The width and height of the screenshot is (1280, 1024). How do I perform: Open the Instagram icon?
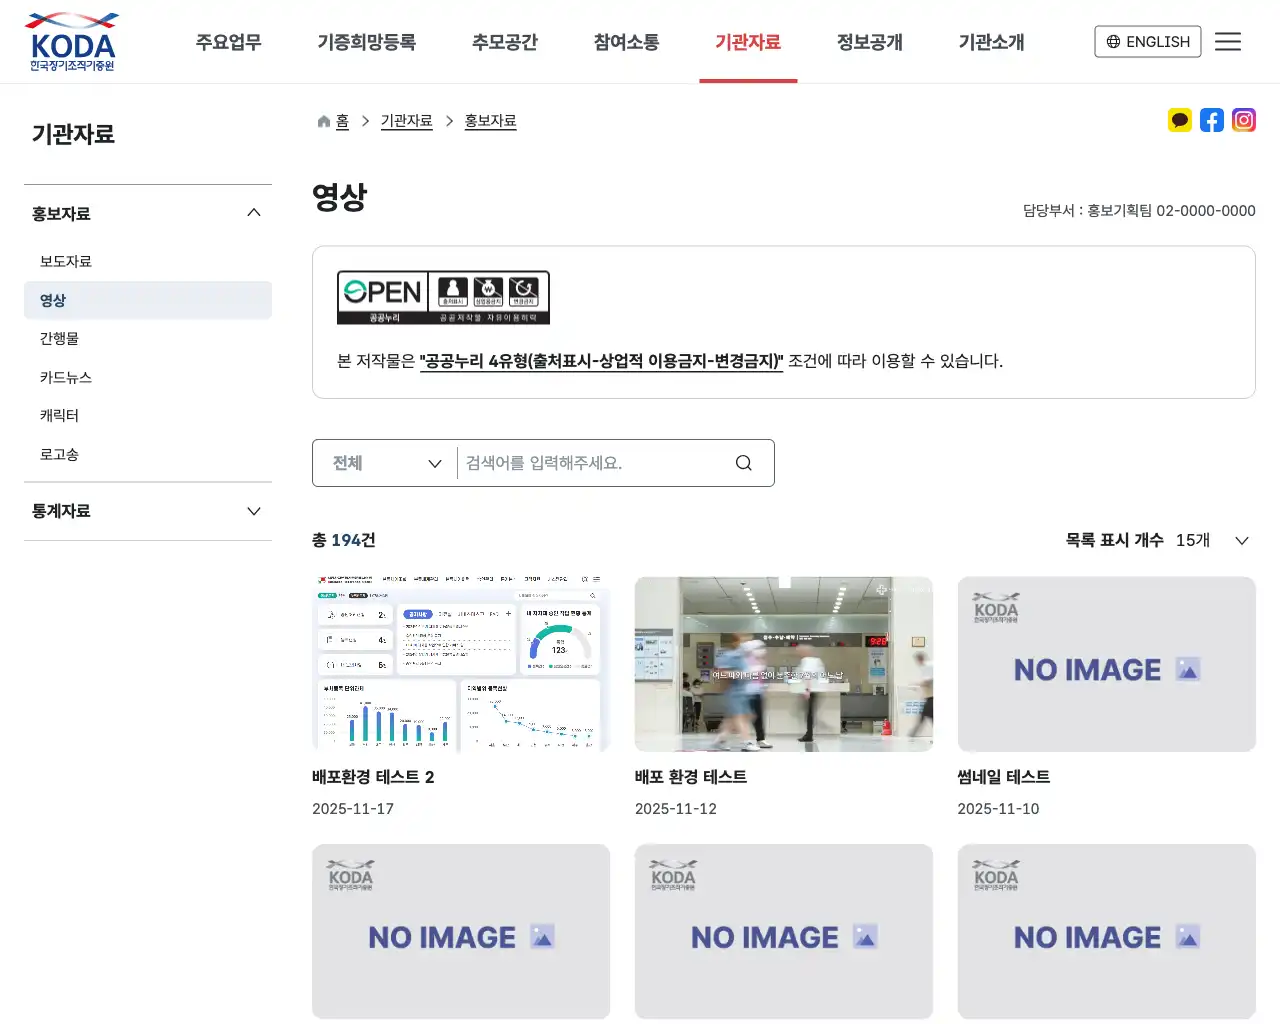point(1244,120)
